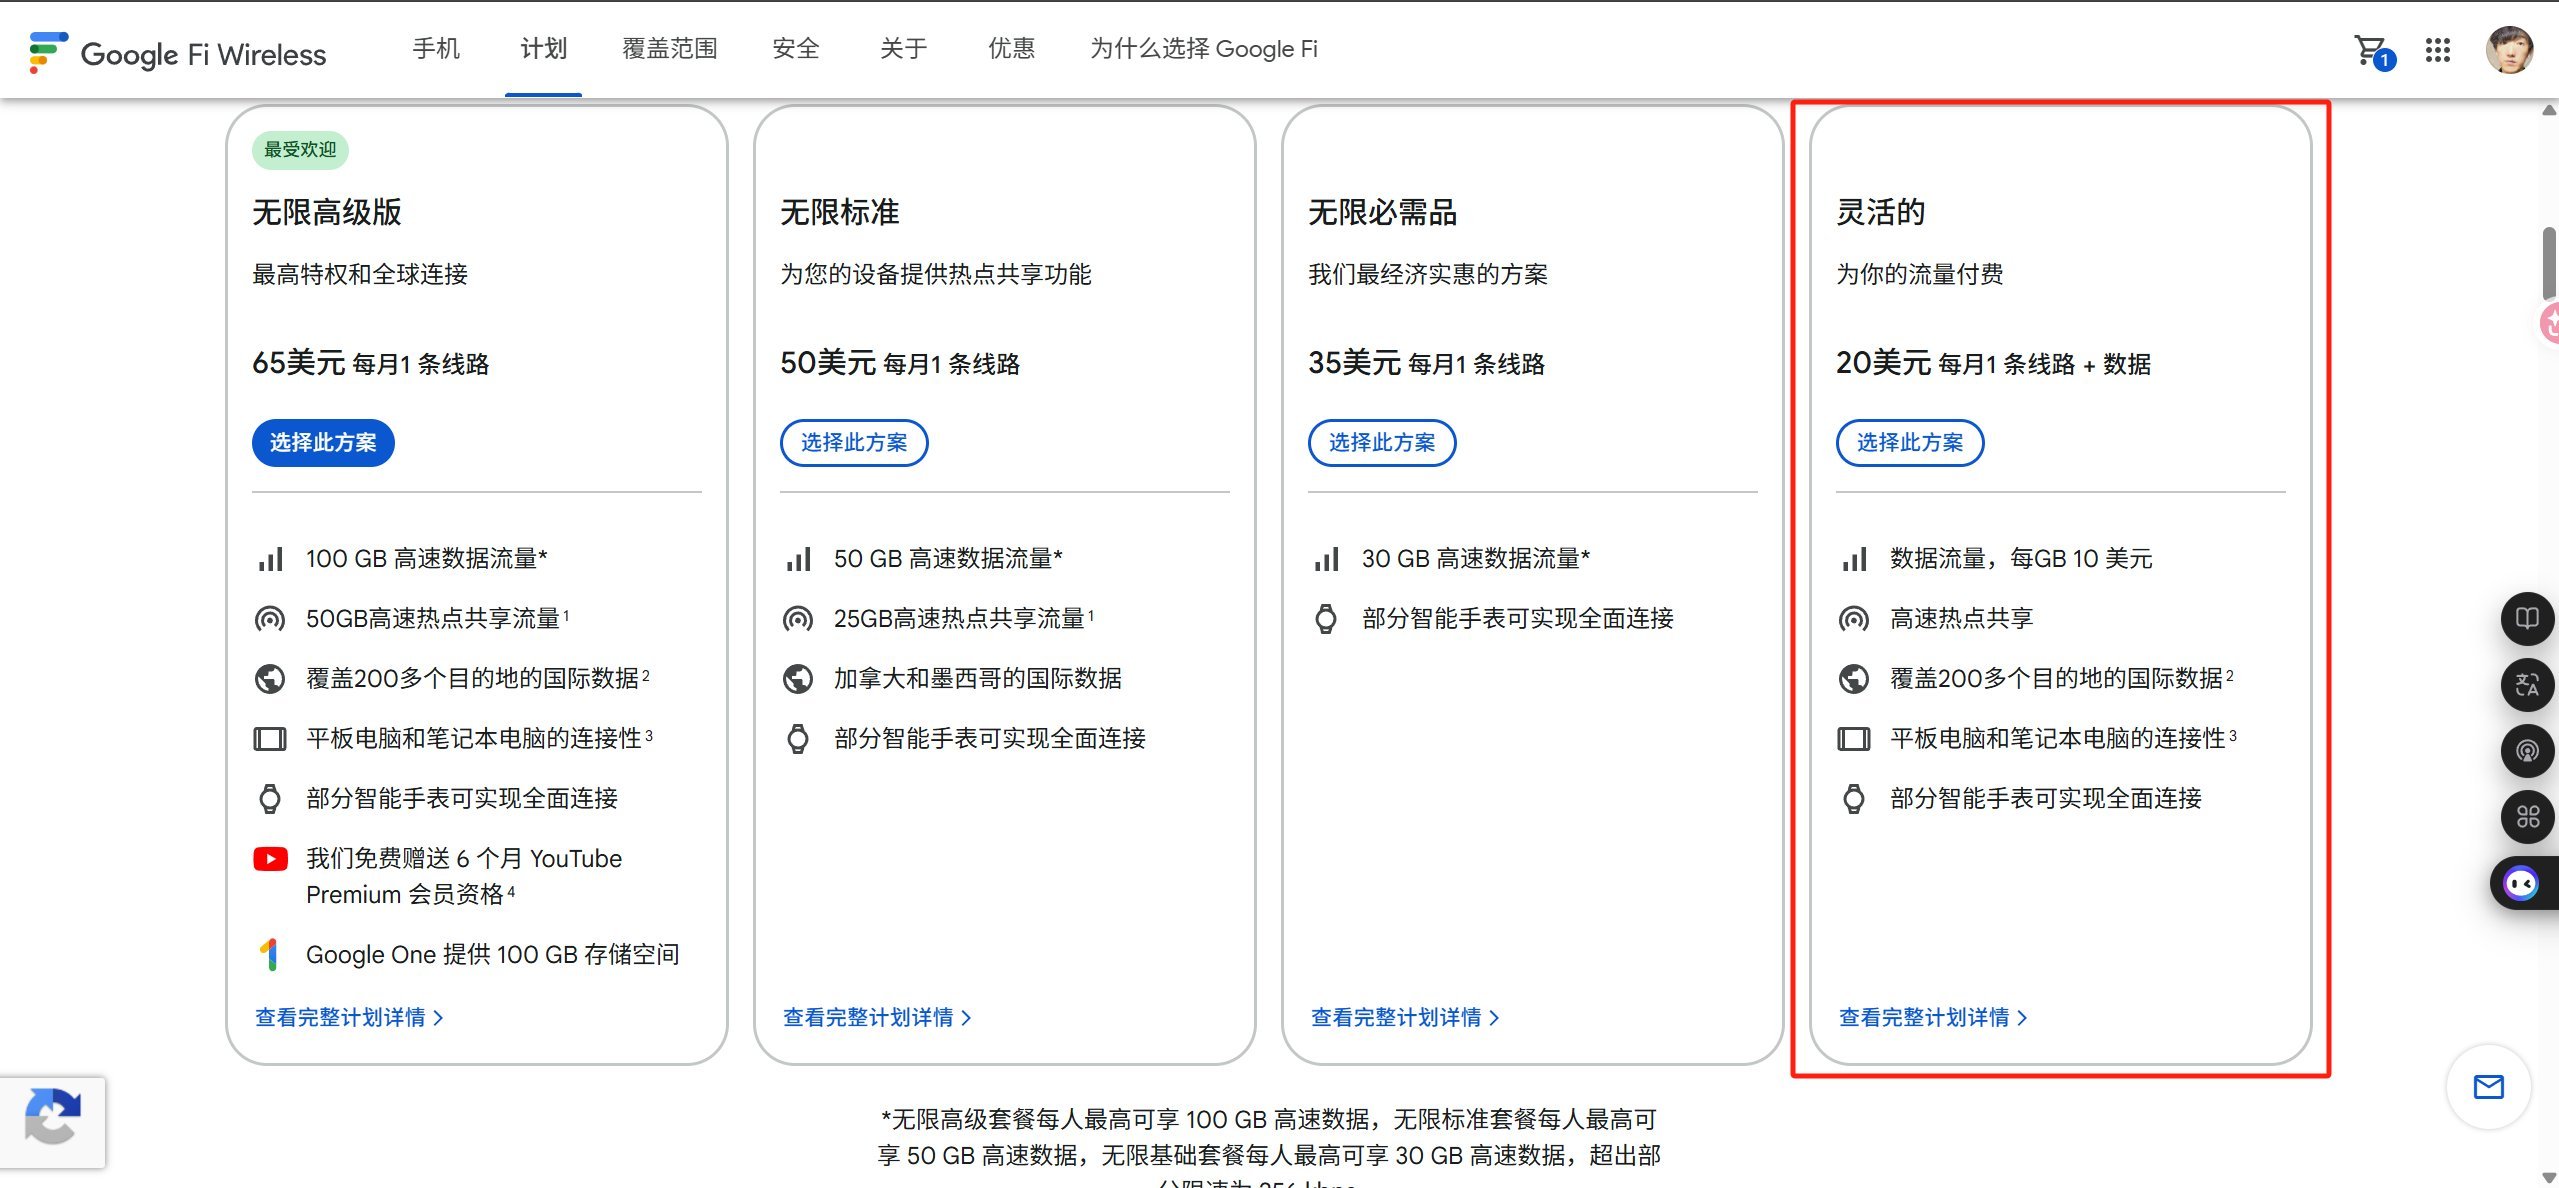Open the Google apps grid

tap(2437, 50)
